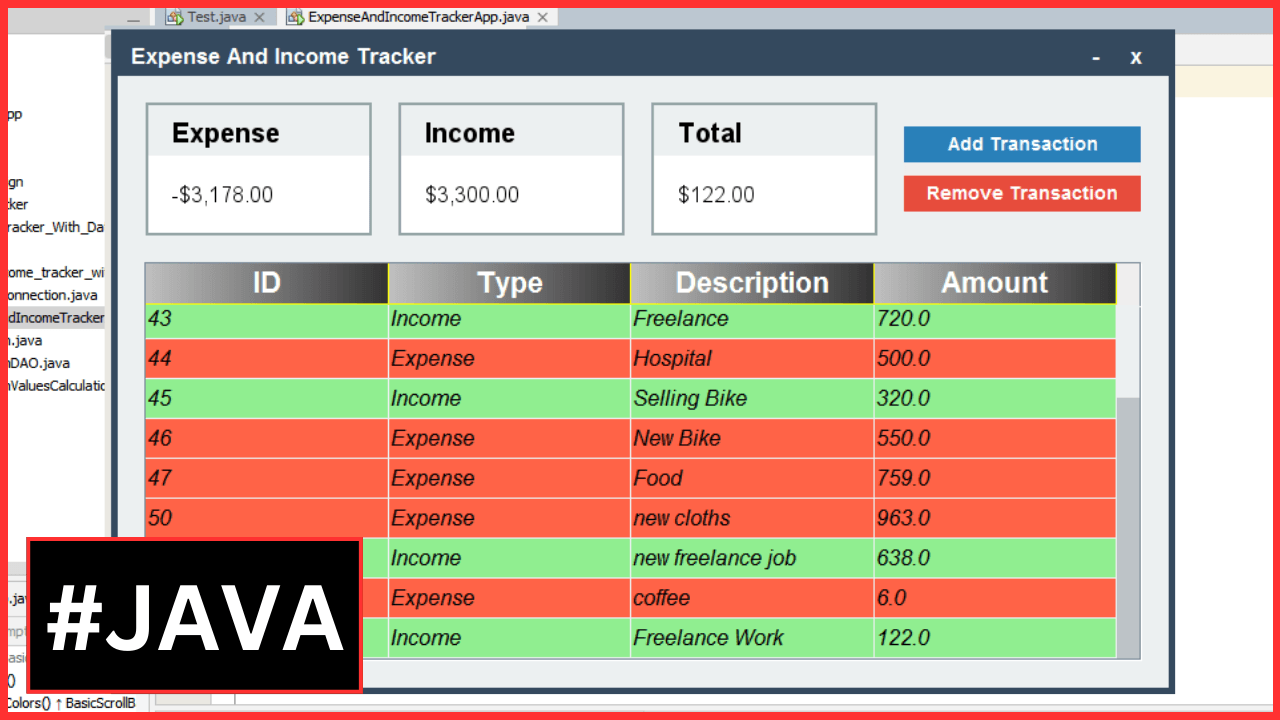Click the Description column header
Screen dimensions: 1280x720
[752, 283]
